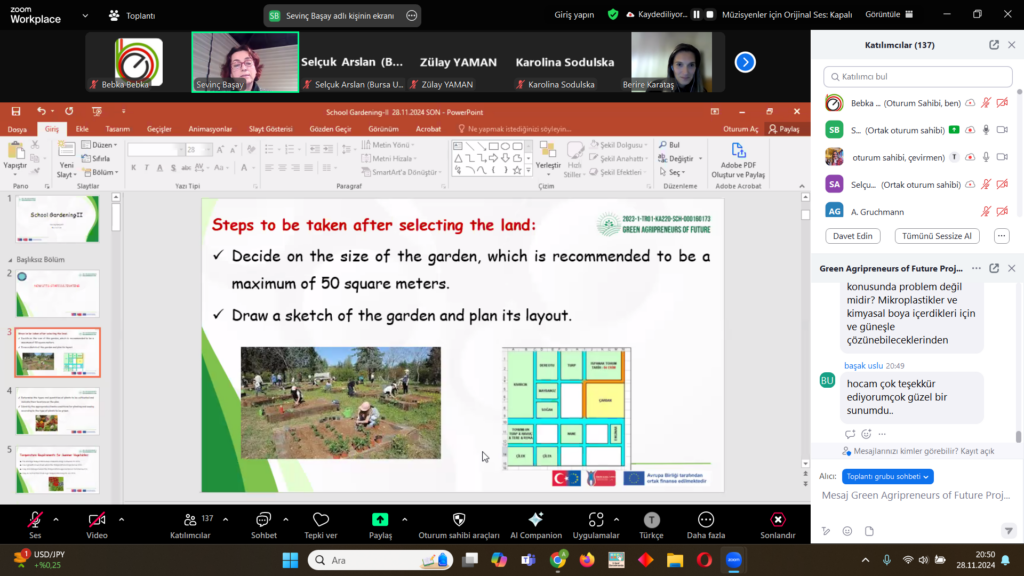The image size is (1024, 576).
Task: Pop out the Katılımcılar participants panel
Action: 993,45
